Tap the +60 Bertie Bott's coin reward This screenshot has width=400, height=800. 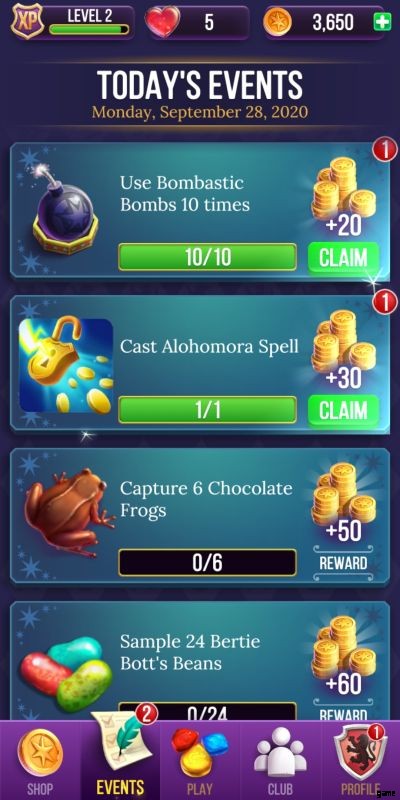point(343,655)
